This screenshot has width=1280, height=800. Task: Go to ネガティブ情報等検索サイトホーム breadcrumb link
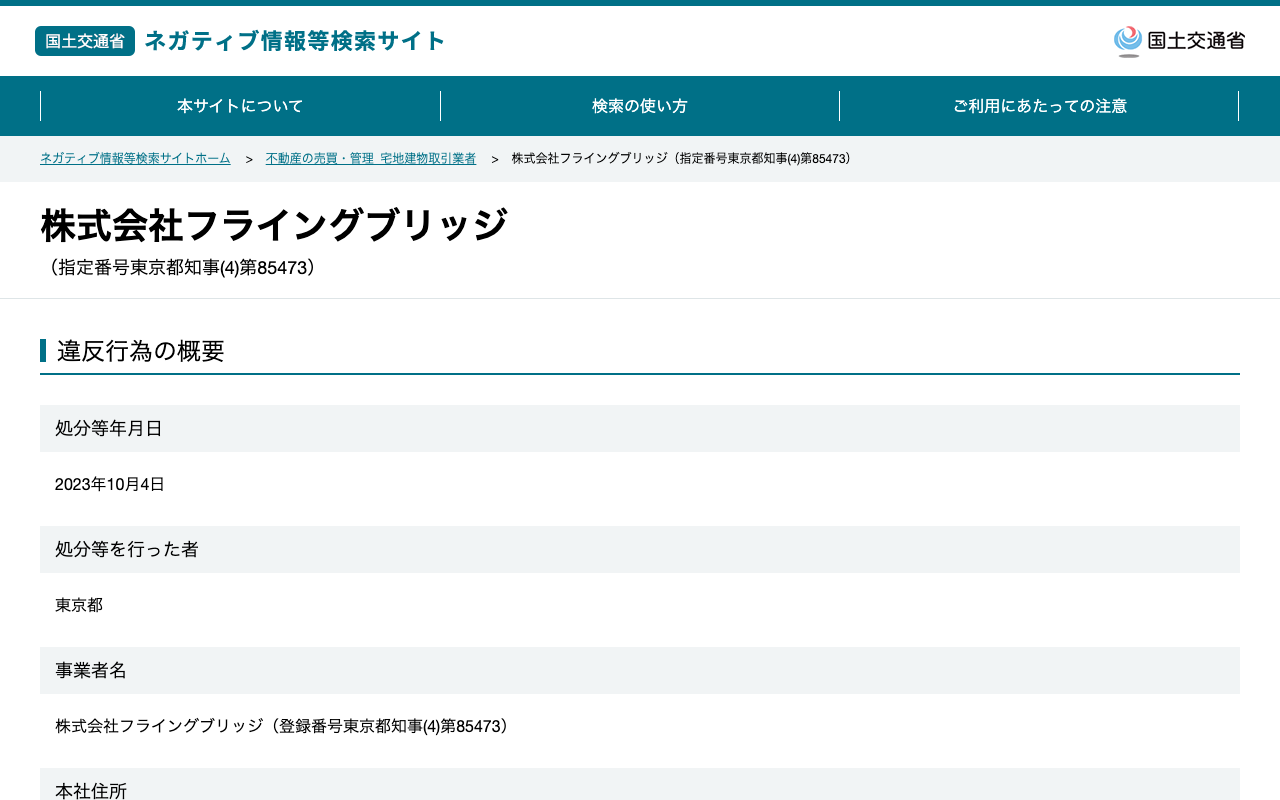tap(135, 159)
